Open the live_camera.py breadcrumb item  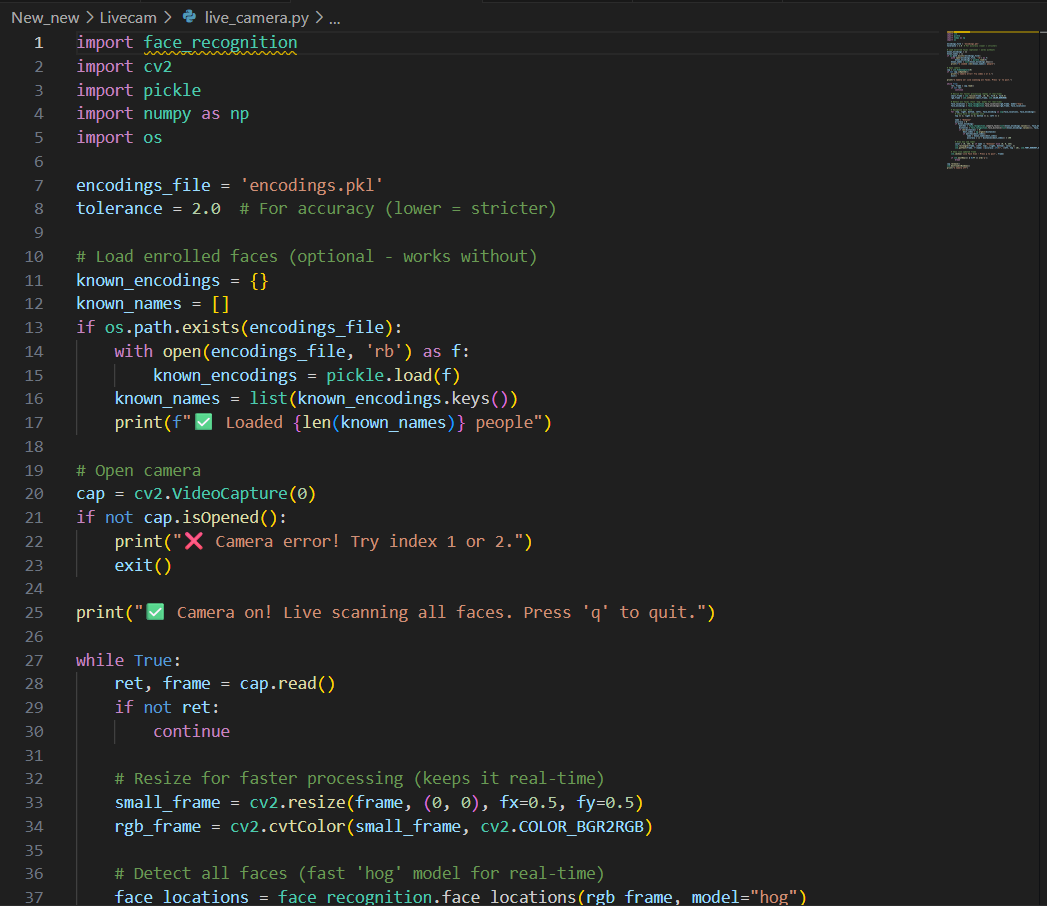pos(257,18)
